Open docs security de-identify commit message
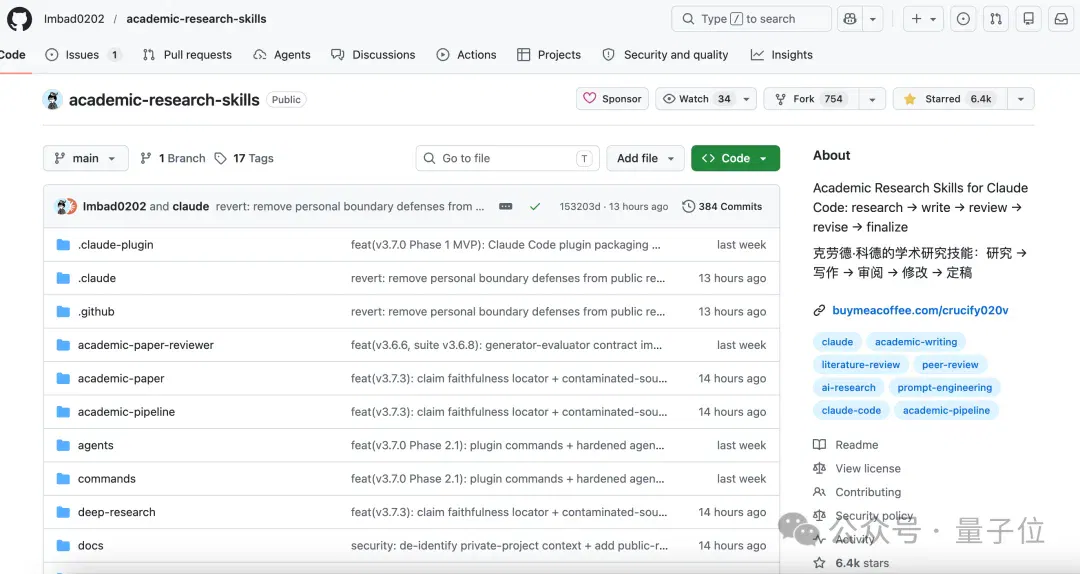 510,545
